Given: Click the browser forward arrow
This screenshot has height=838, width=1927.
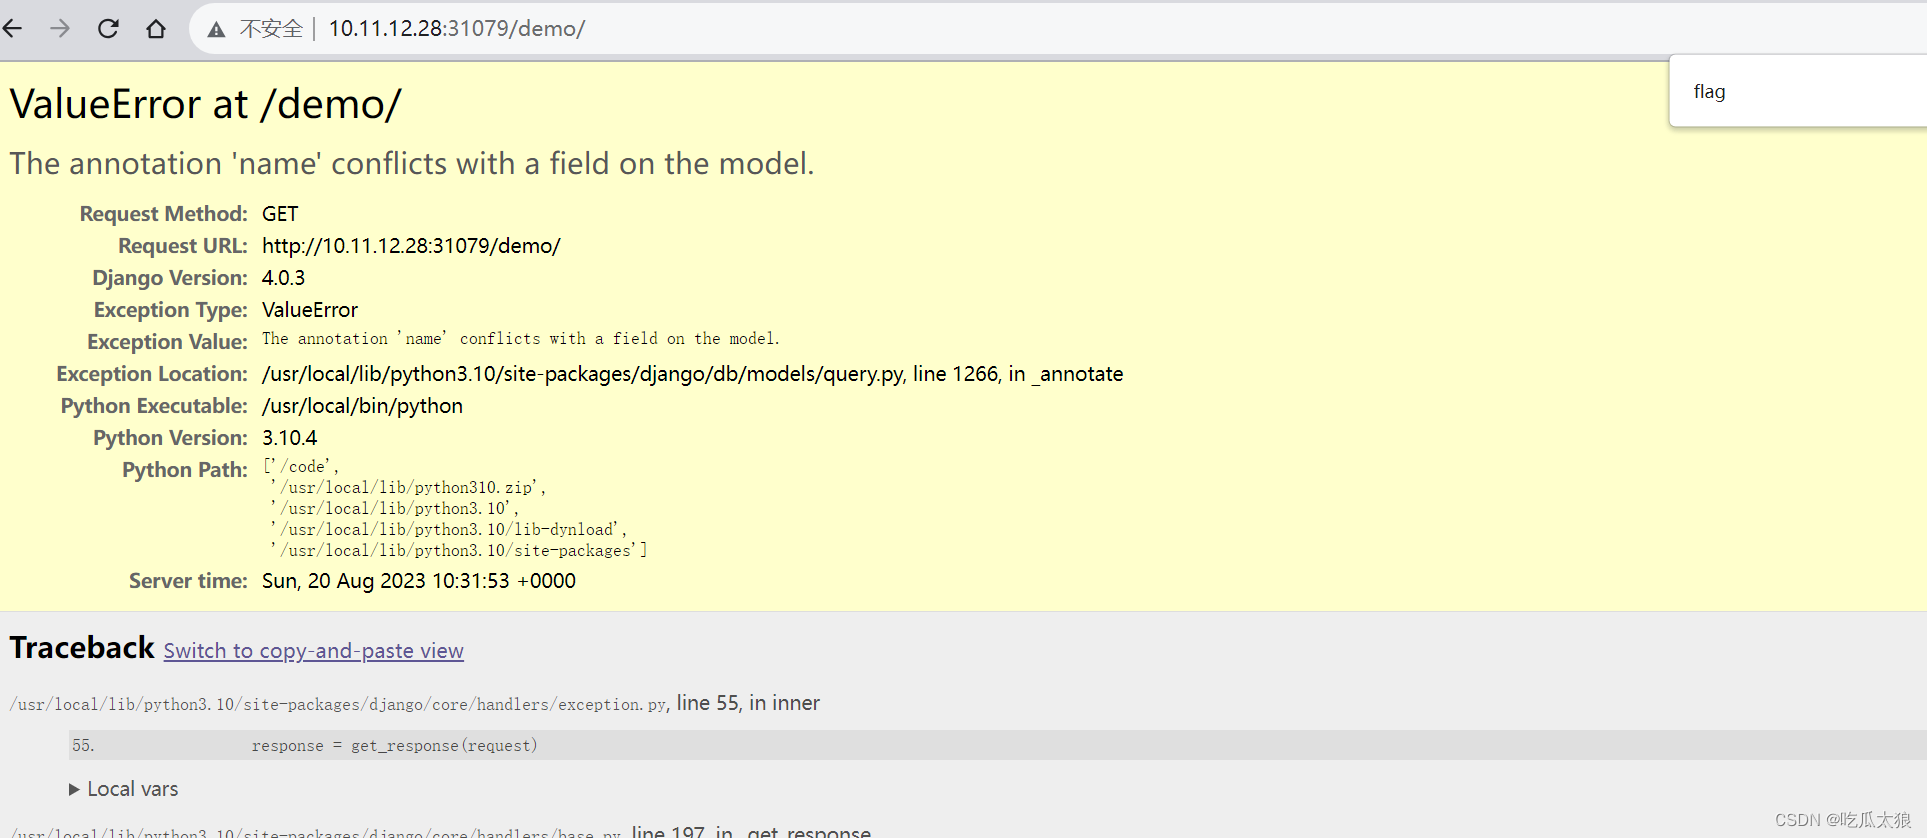Looking at the screenshot, I should pyautogui.click(x=60, y=28).
